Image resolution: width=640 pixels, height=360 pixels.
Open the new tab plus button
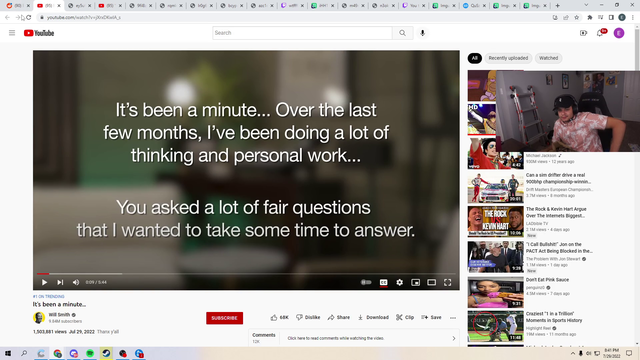[x=557, y=6]
